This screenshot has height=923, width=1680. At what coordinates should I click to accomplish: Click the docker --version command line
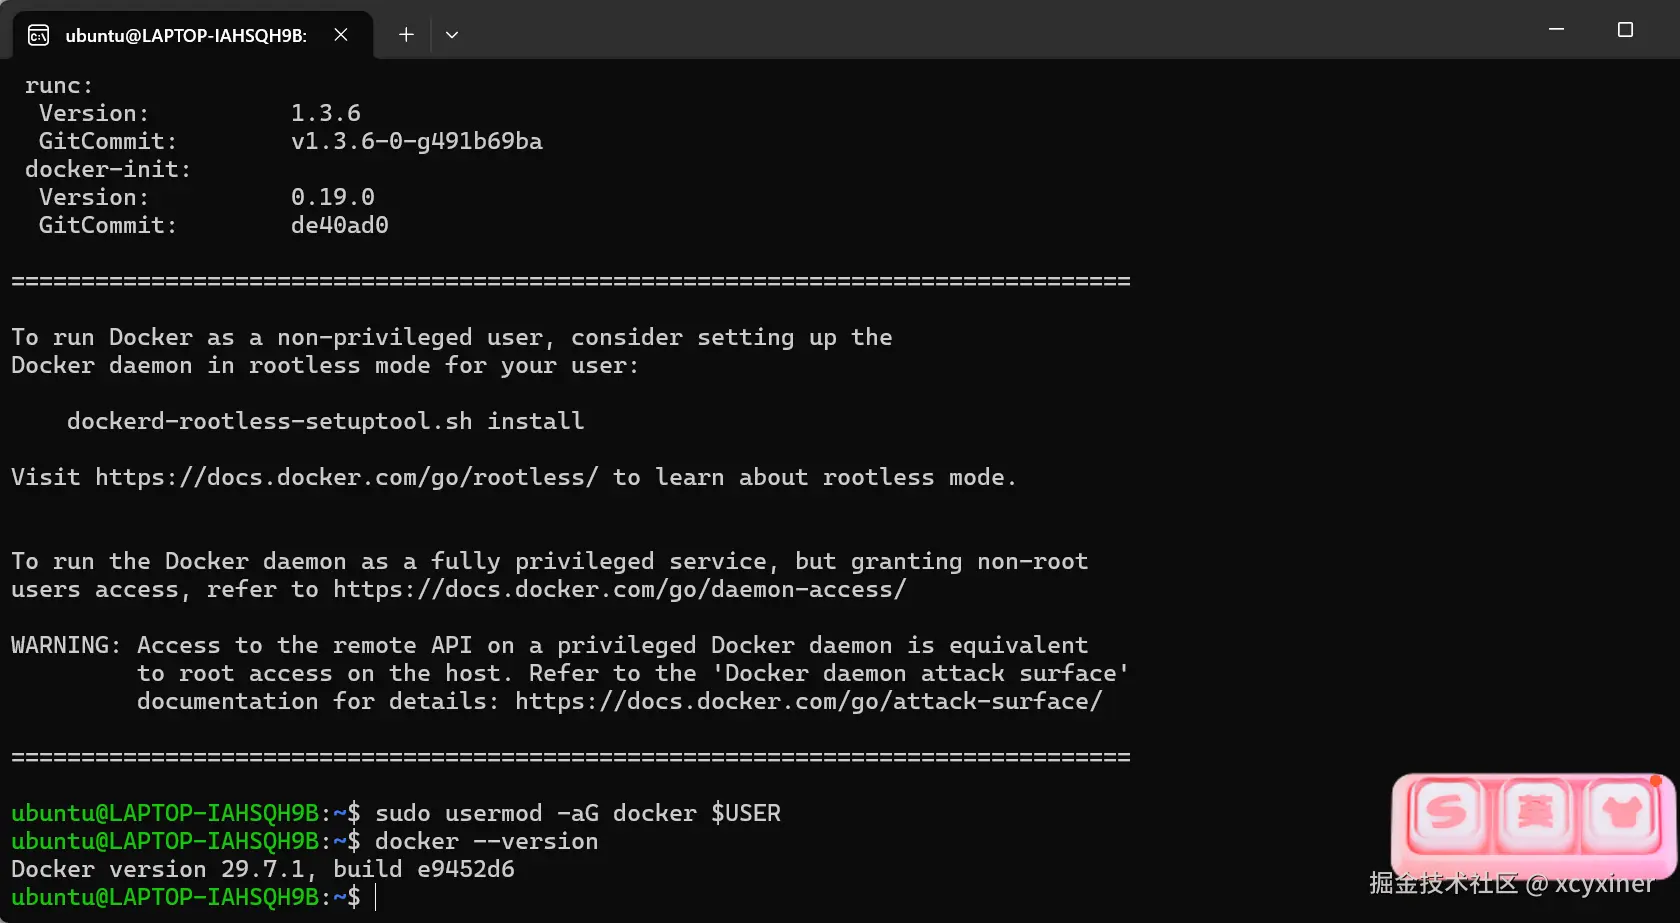click(x=487, y=841)
